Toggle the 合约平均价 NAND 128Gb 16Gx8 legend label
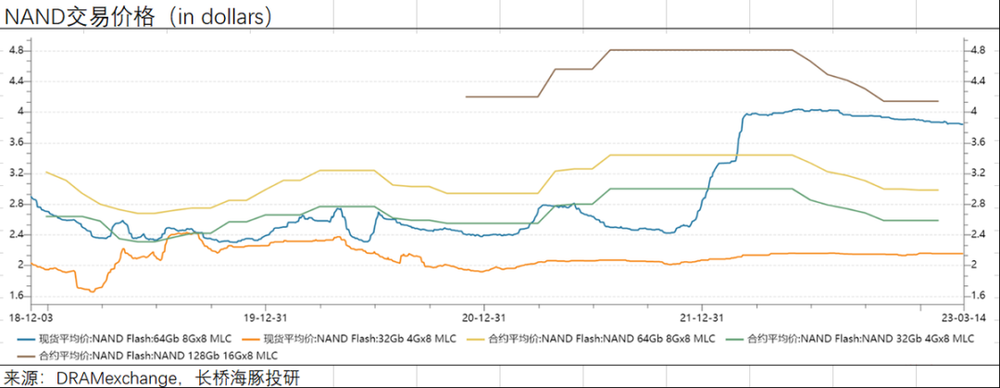Screen dimensions: 1000x388 tap(160, 354)
